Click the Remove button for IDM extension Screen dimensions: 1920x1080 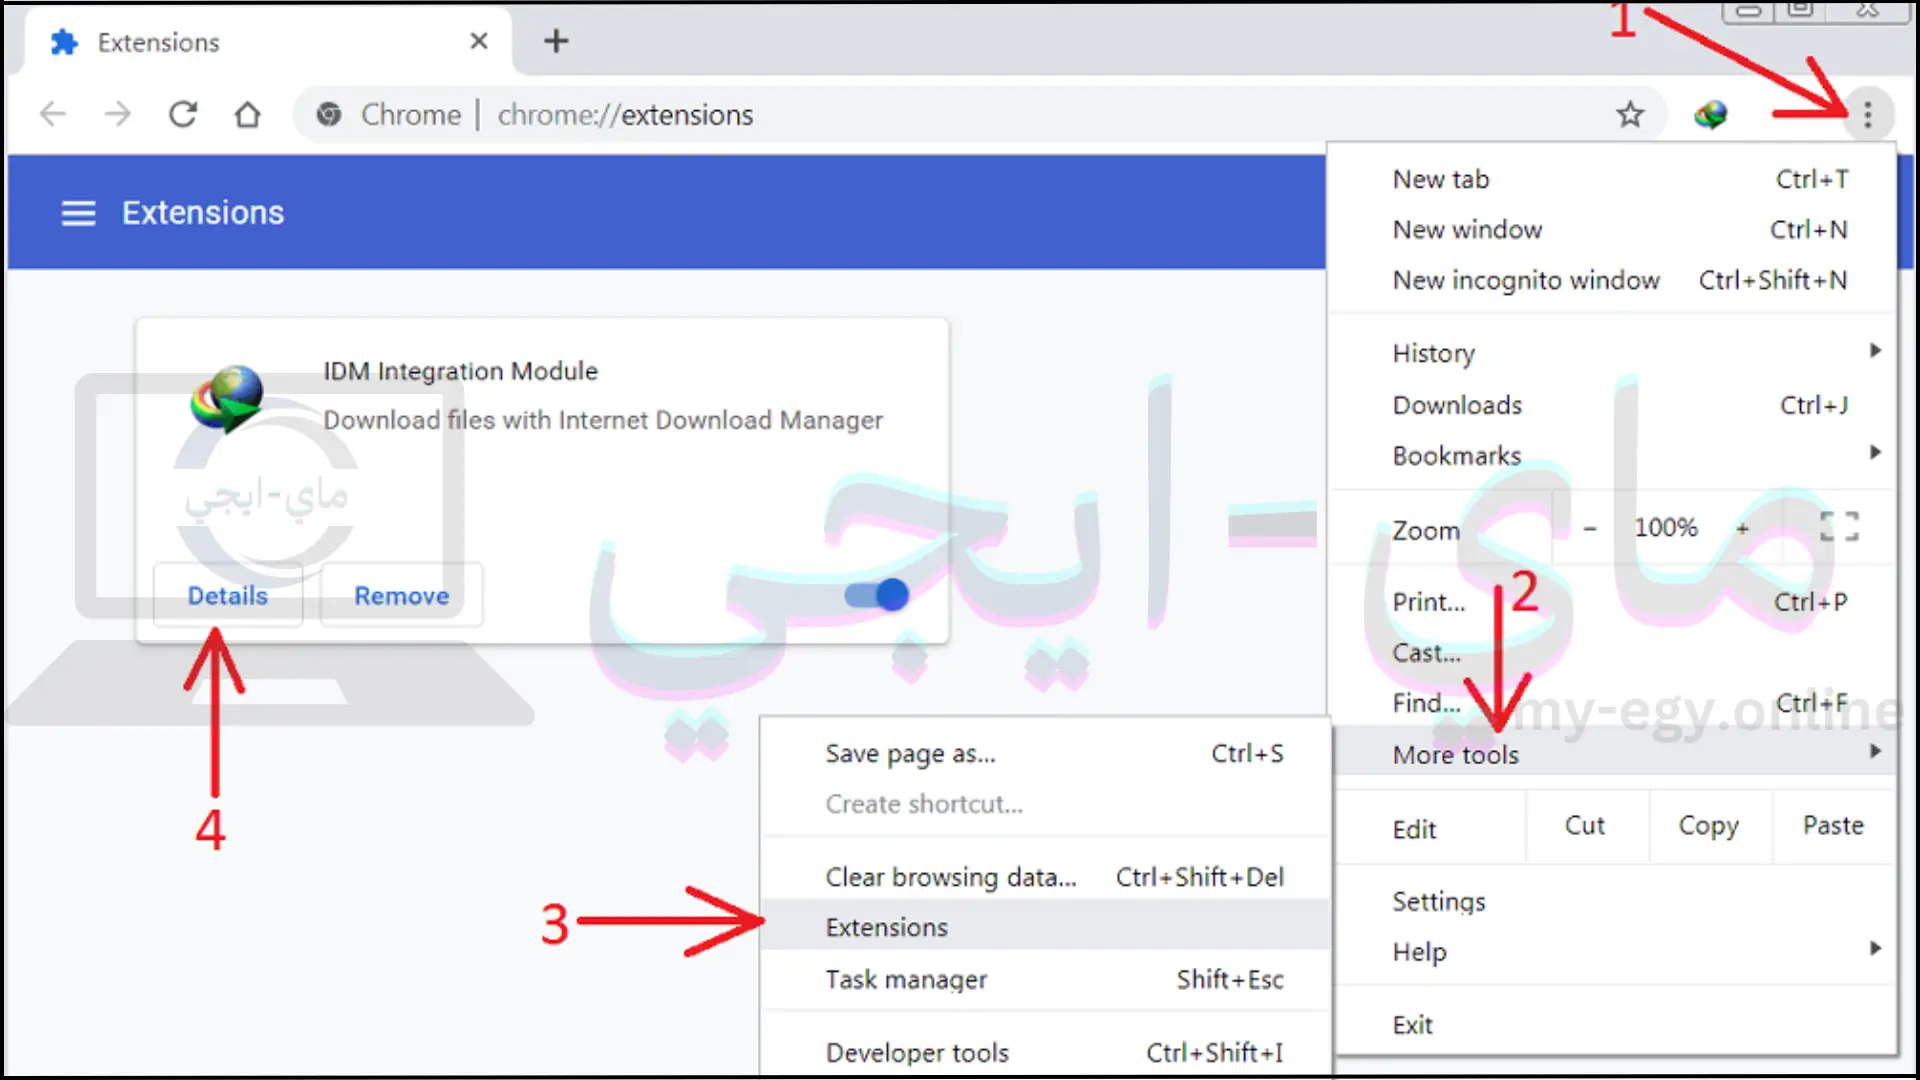pyautogui.click(x=401, y=595)
